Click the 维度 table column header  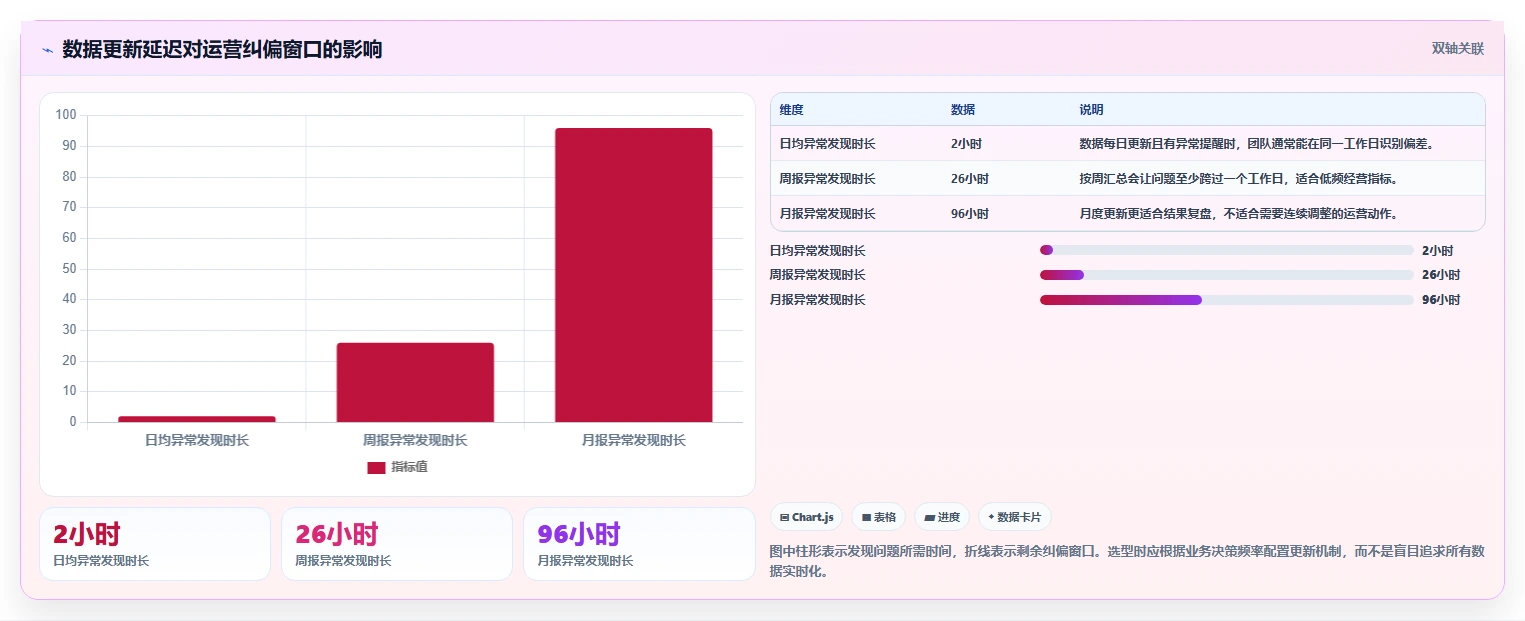point(791,110)
